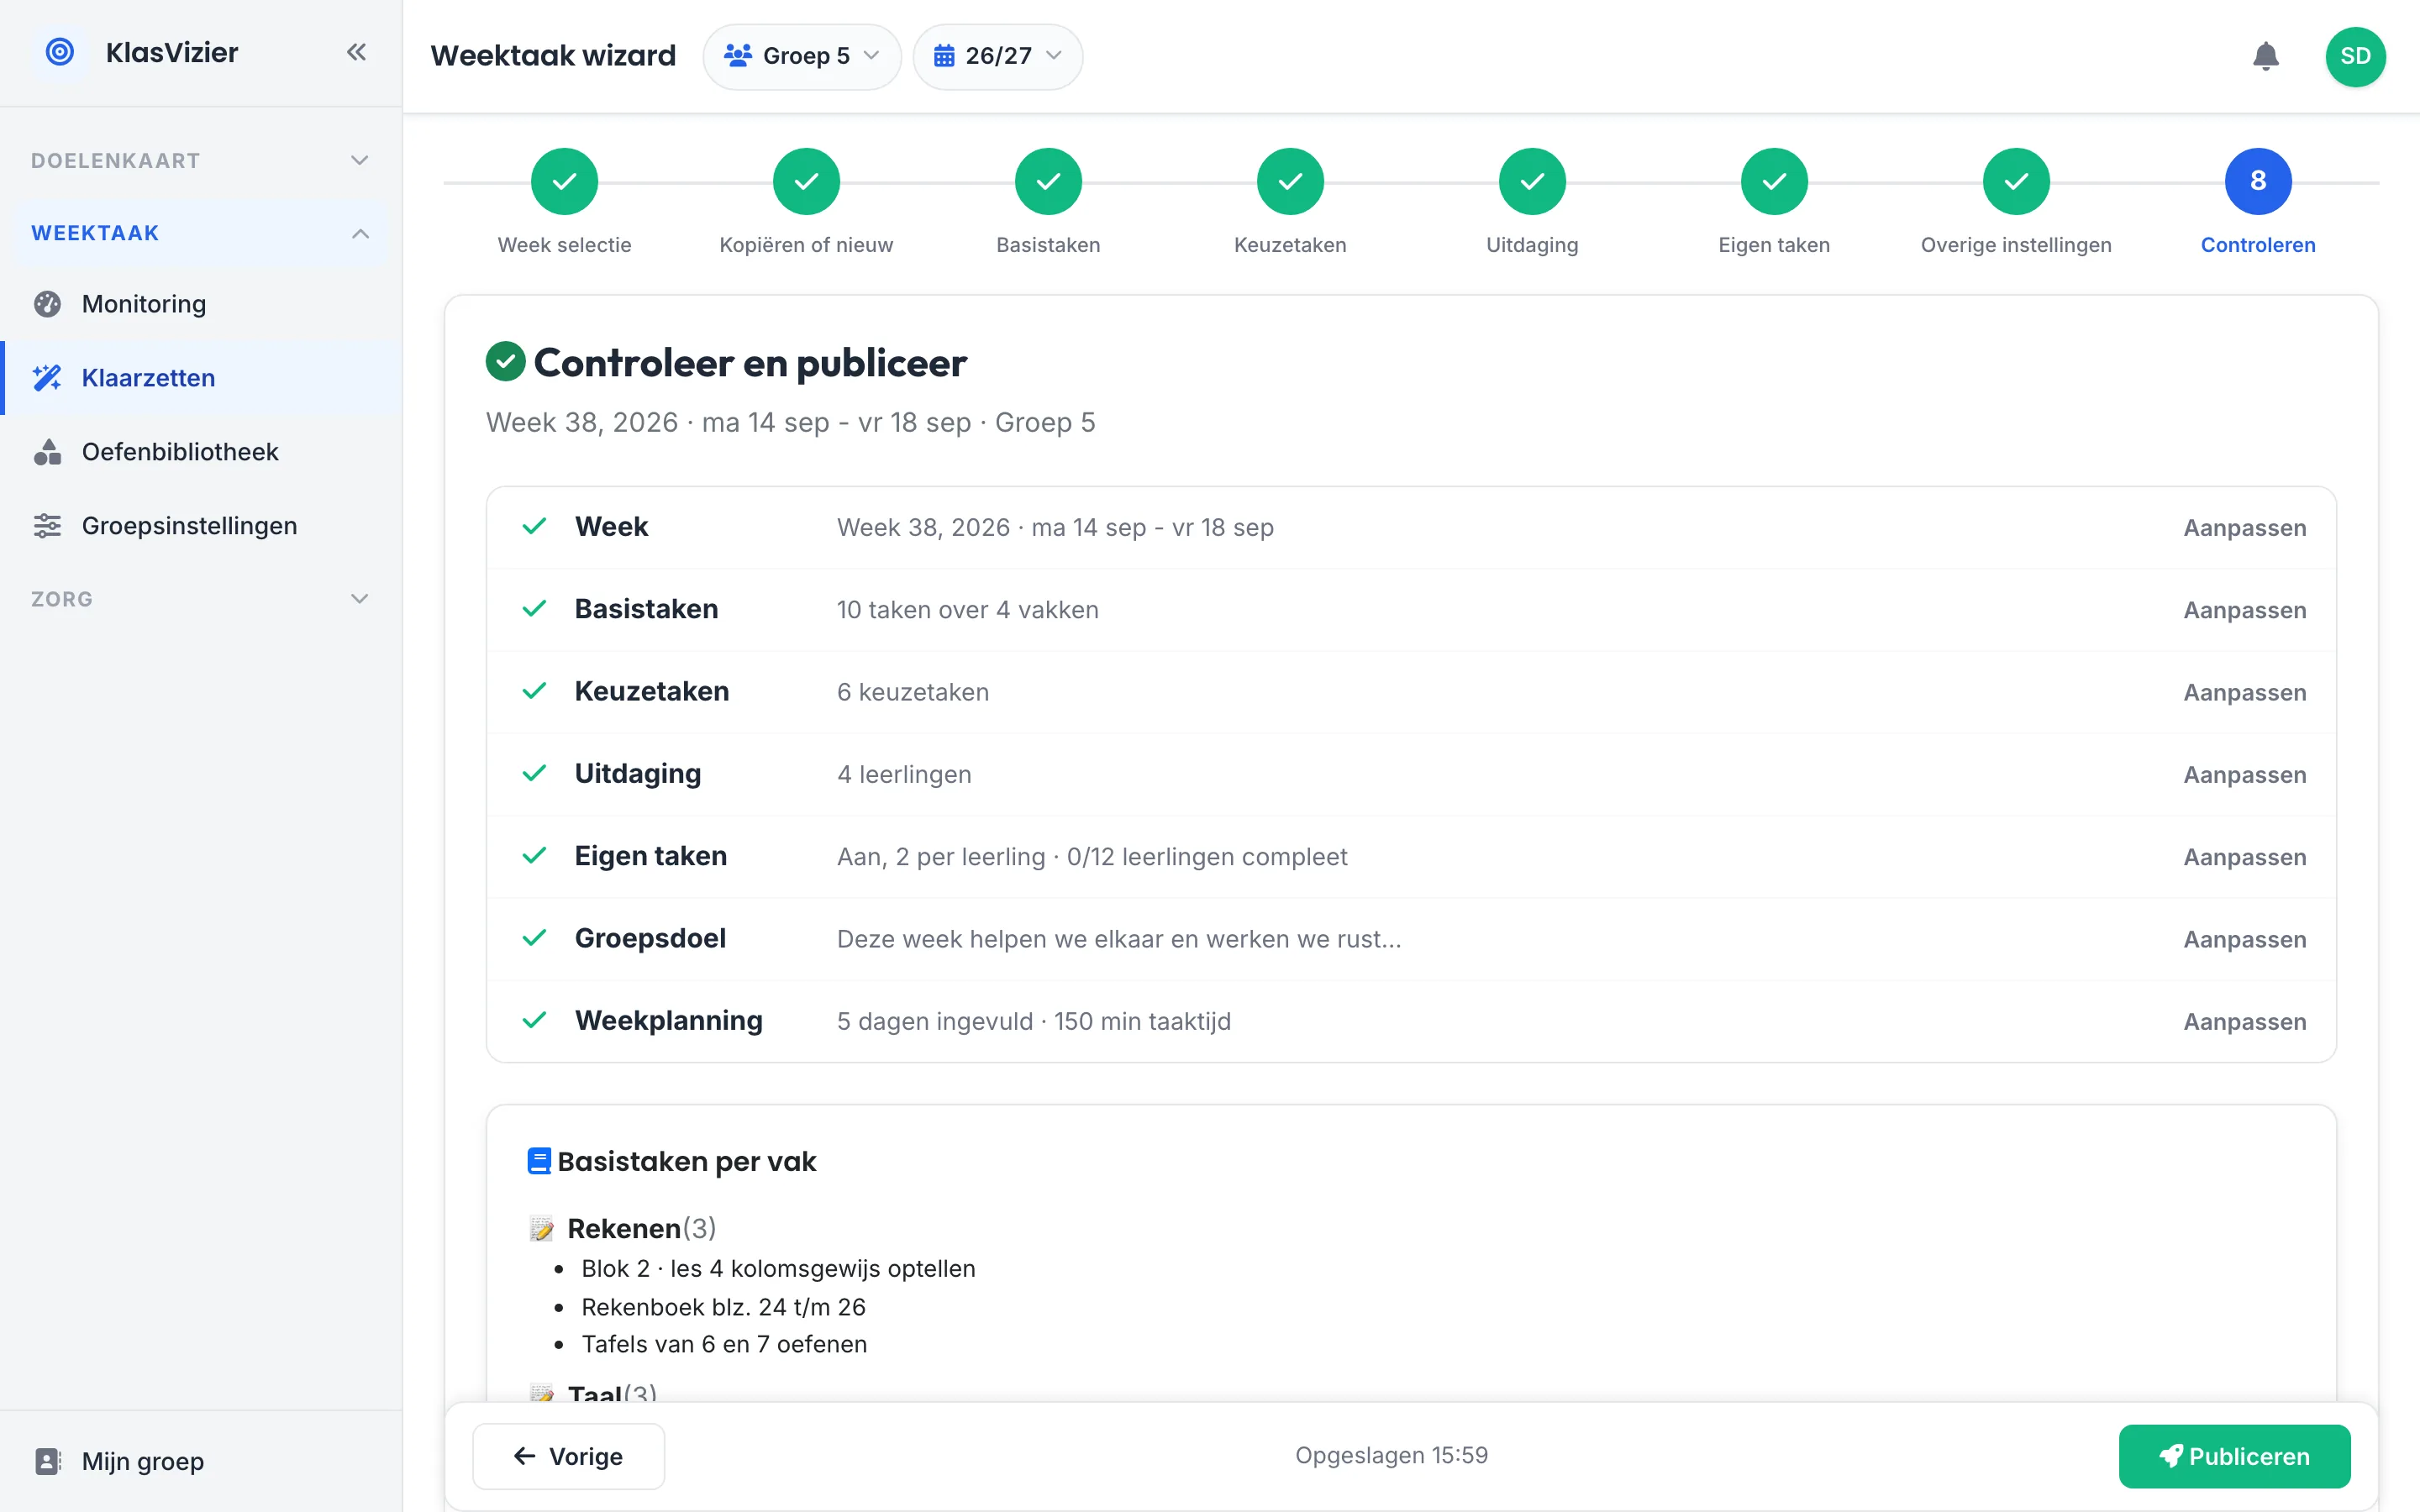Click Aanpassen for the Eigen taken row
The image size is (2420, 1512).
pos(2244,857)
